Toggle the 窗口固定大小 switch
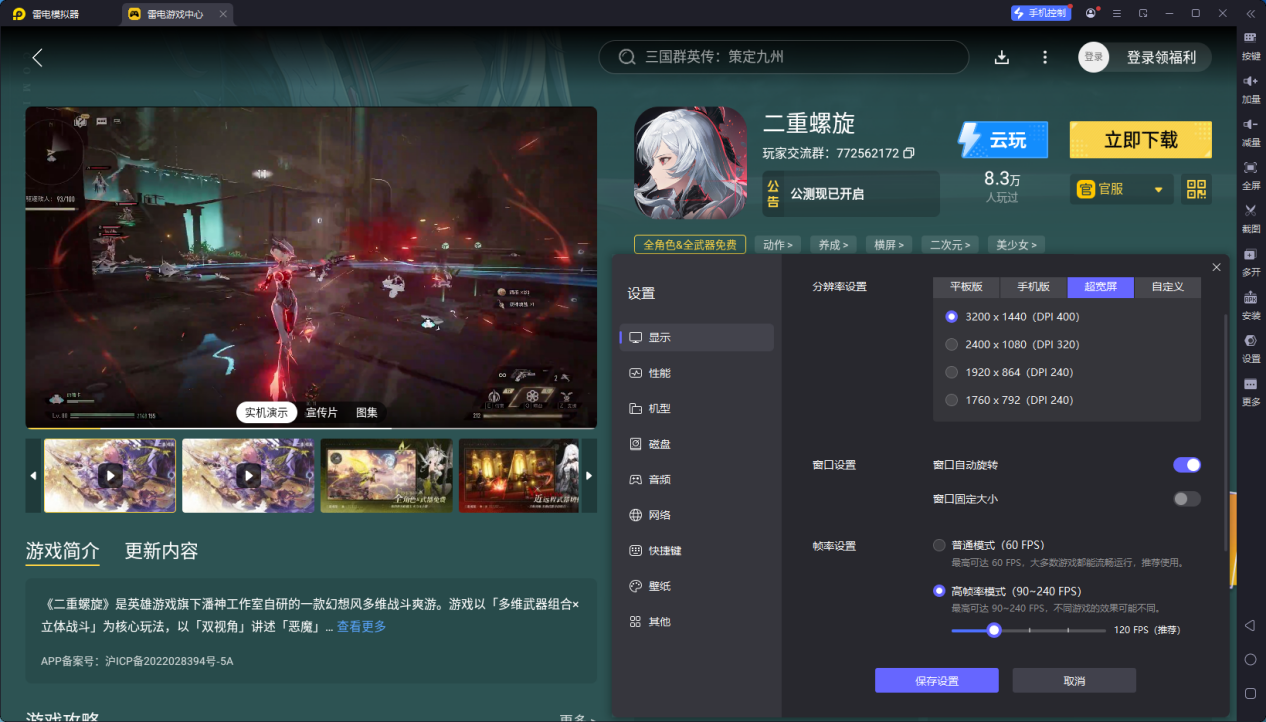This screenshot has height=722, width=1266. coord(1187,499)
